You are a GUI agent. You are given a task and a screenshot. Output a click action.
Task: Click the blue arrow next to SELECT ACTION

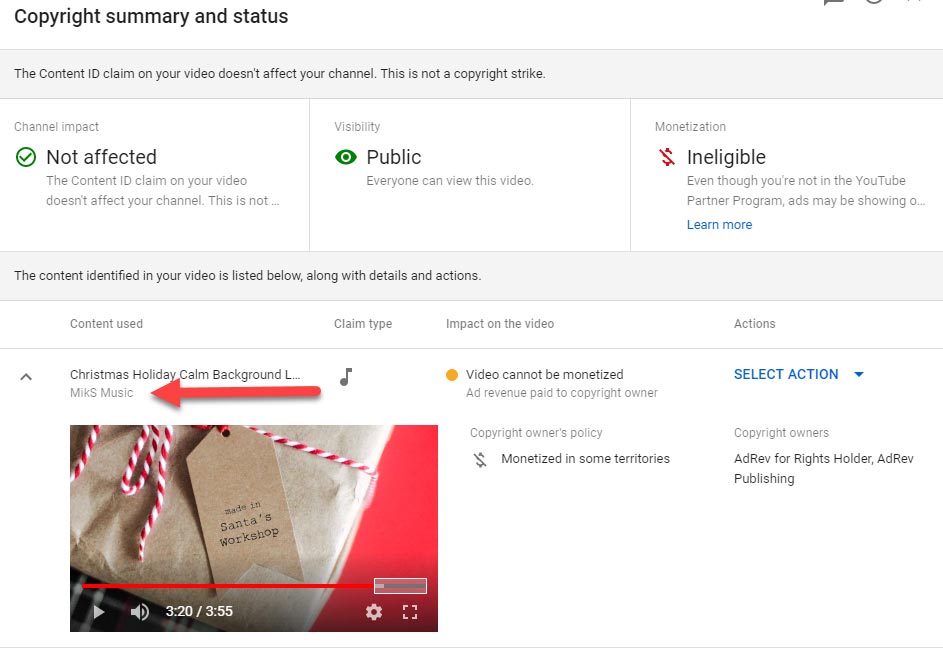coord(858,375)
